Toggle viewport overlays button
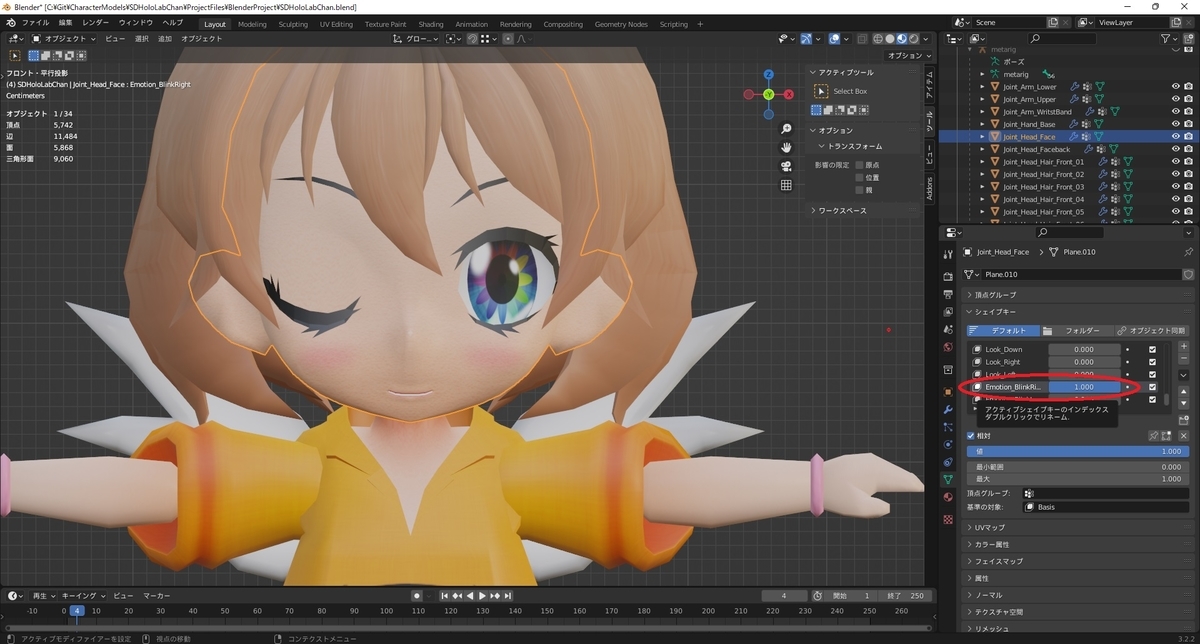1200x644 pixels. [834, 39]
